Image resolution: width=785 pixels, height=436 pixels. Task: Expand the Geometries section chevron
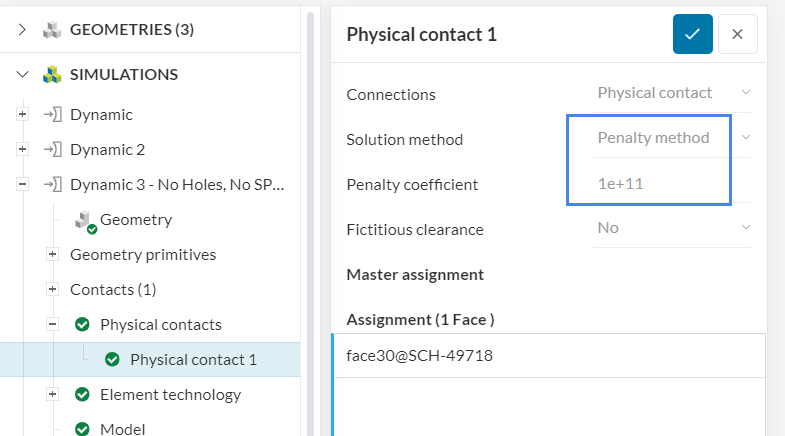[22, 30]
